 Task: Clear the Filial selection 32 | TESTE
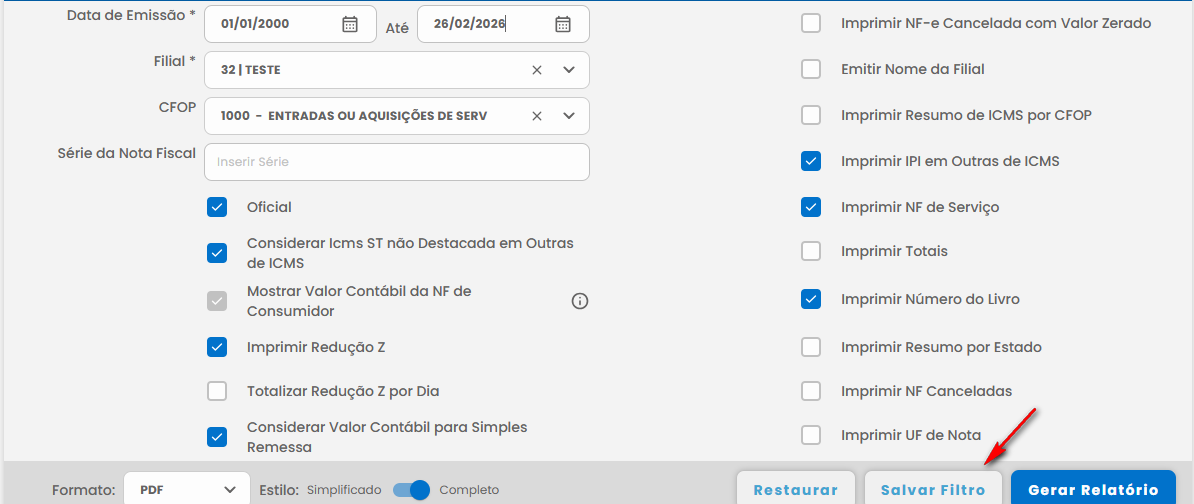[x=537, y=70]
